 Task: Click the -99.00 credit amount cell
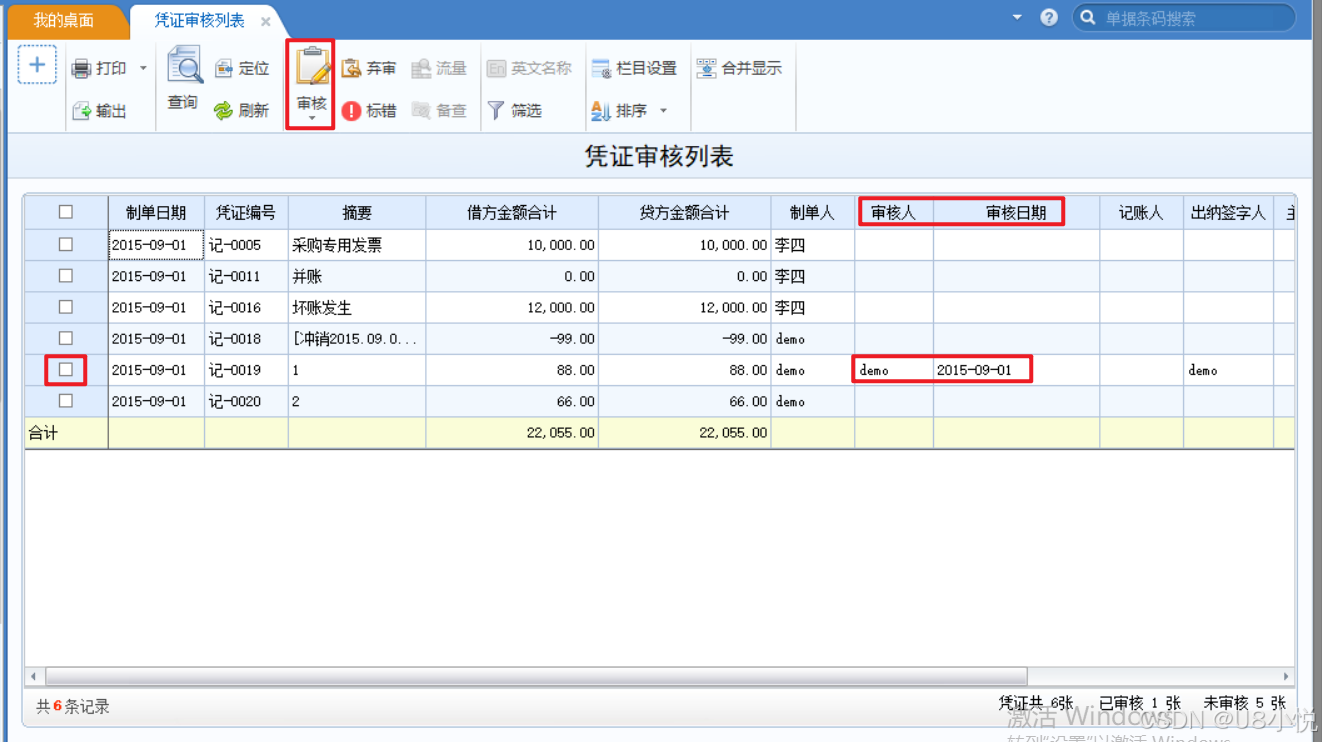(x=685, y=339)
